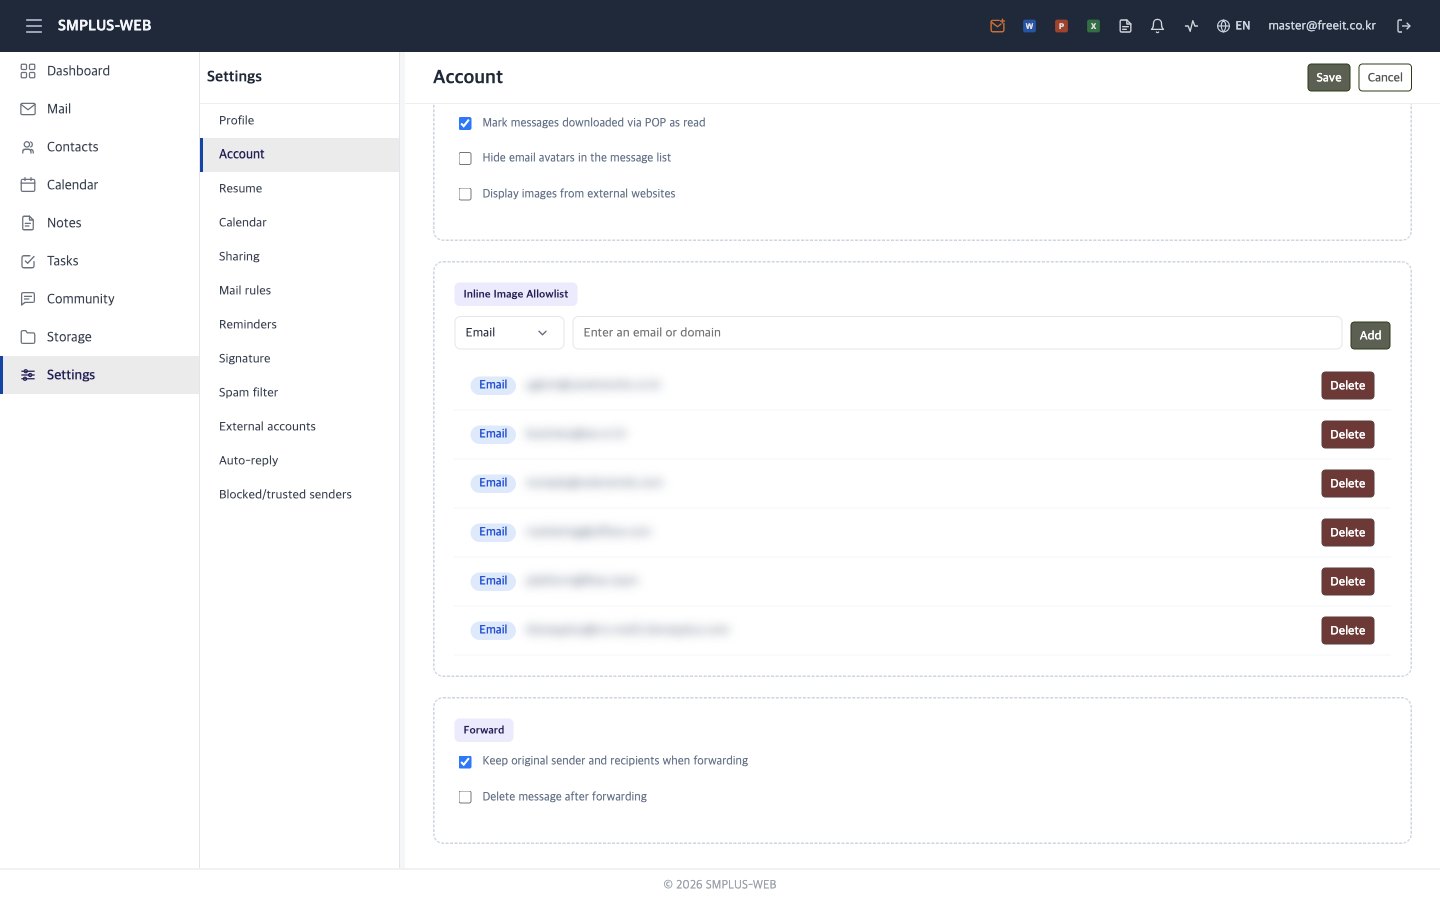Open Calendar in the Settings submenu
This screenshot has width=1440, height=900.
click(300, 222)
